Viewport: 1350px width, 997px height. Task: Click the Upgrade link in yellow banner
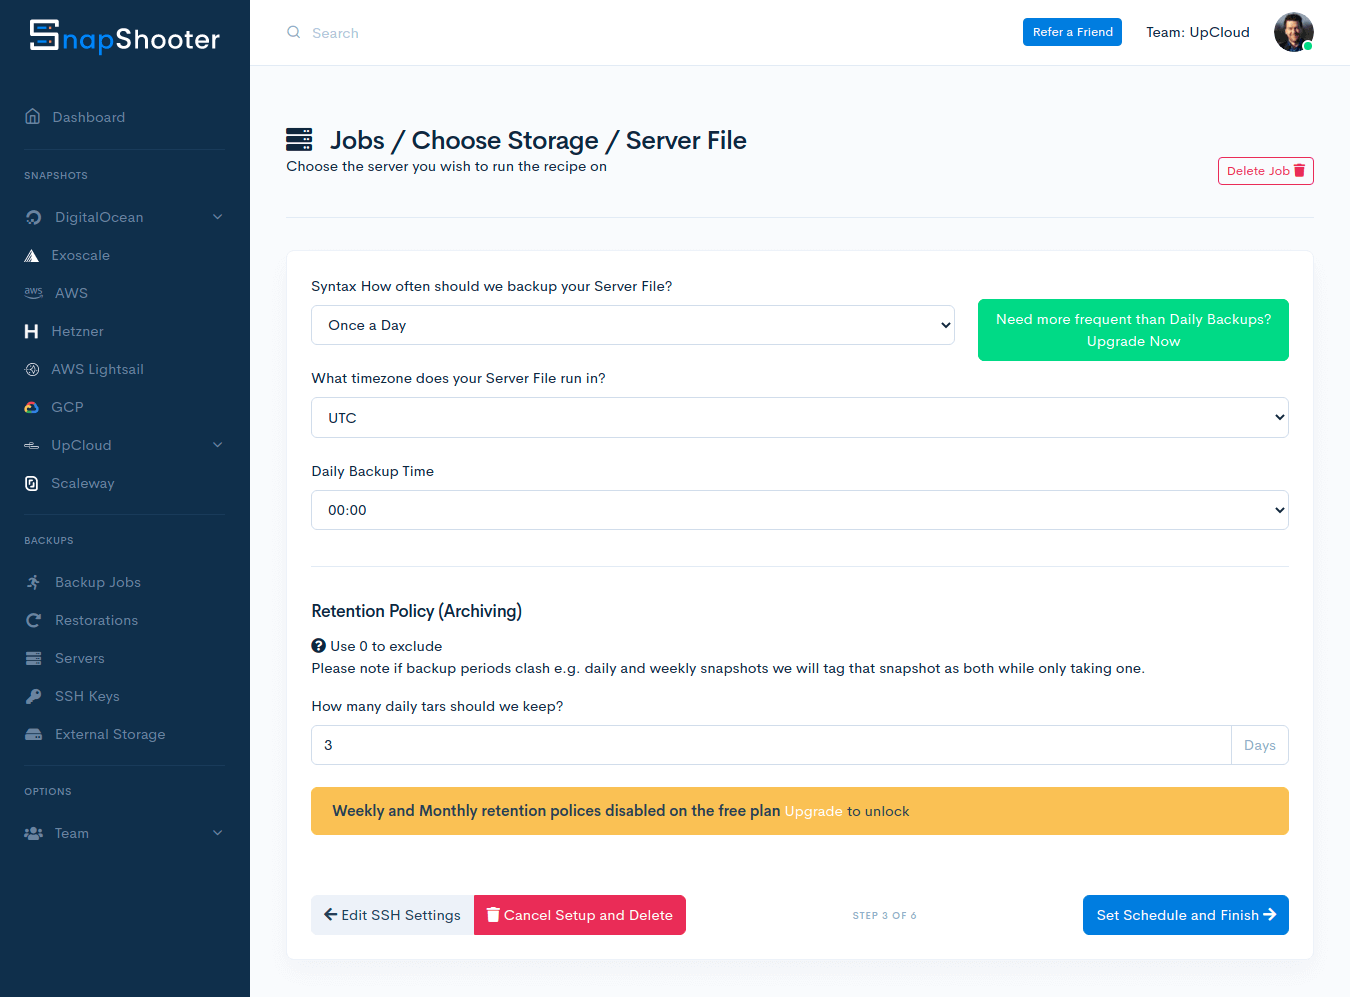click(x=813, y=811)
